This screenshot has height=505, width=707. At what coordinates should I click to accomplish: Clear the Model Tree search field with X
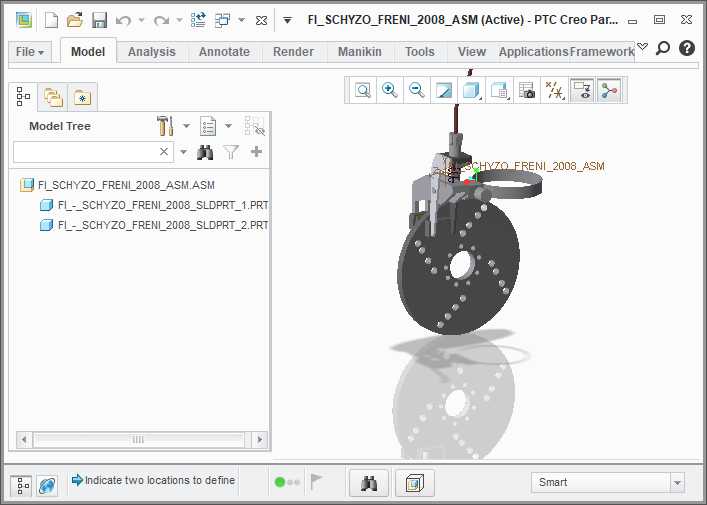pos(164,152)
